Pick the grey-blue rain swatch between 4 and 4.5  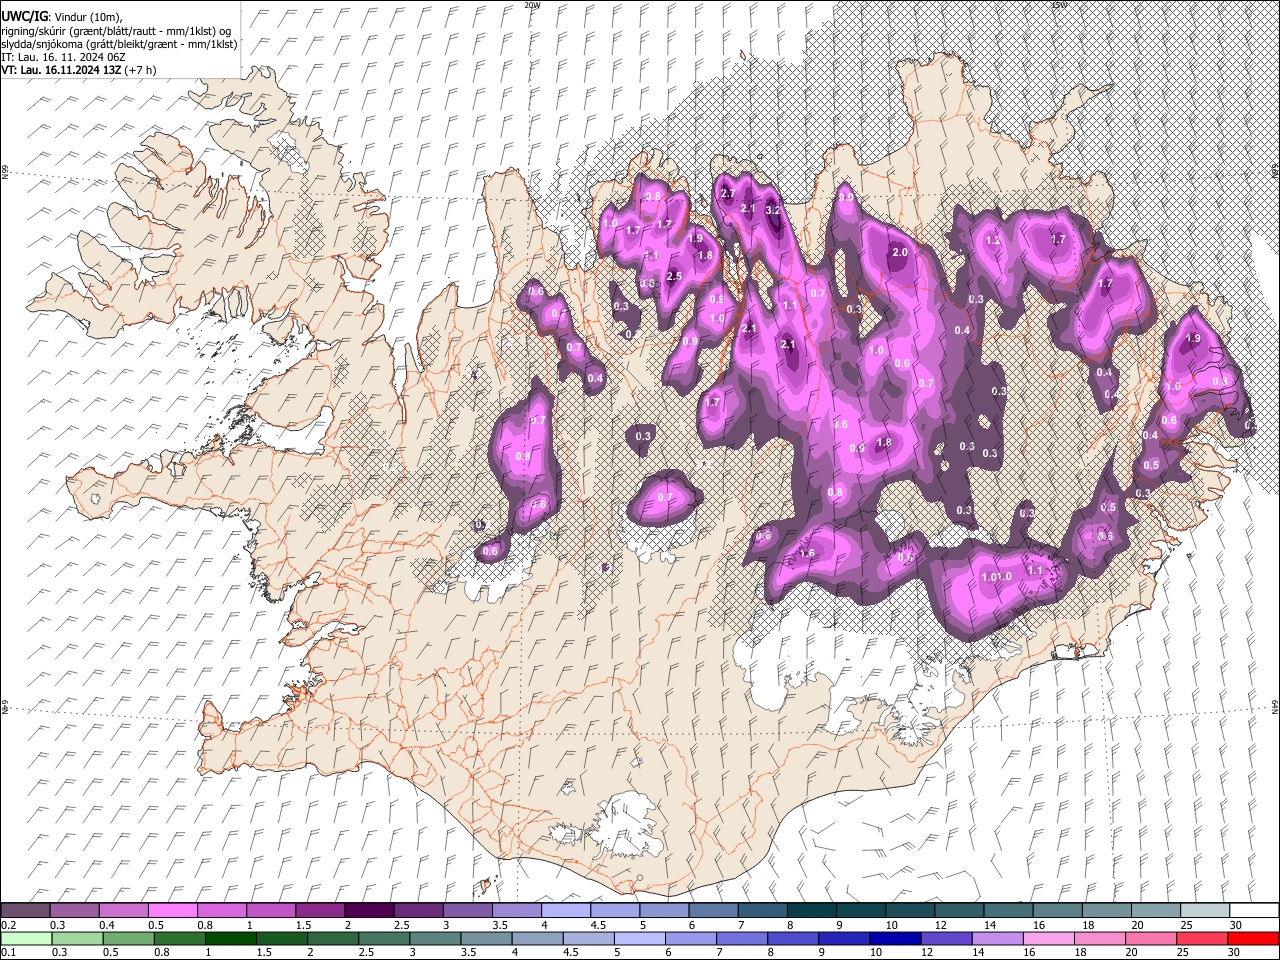pos(538,939)
